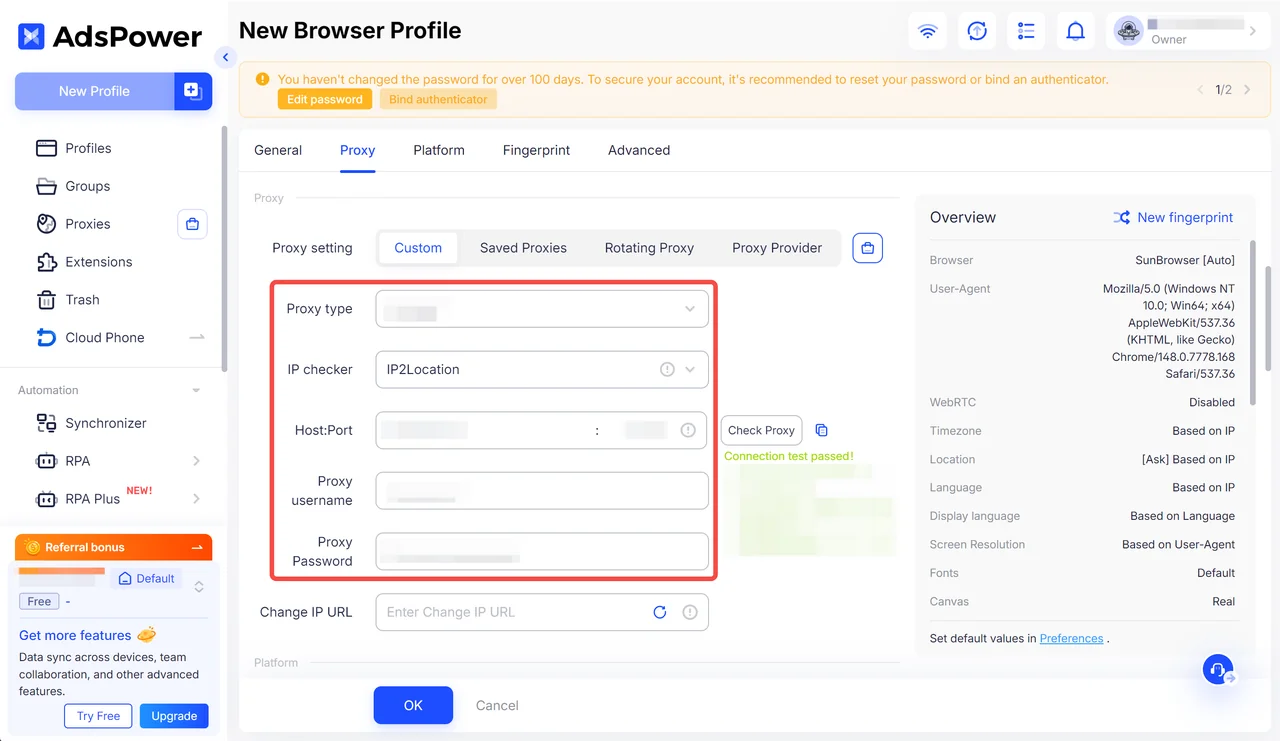Click the Bind authenticator button
1280x741 pixels.
438,99
